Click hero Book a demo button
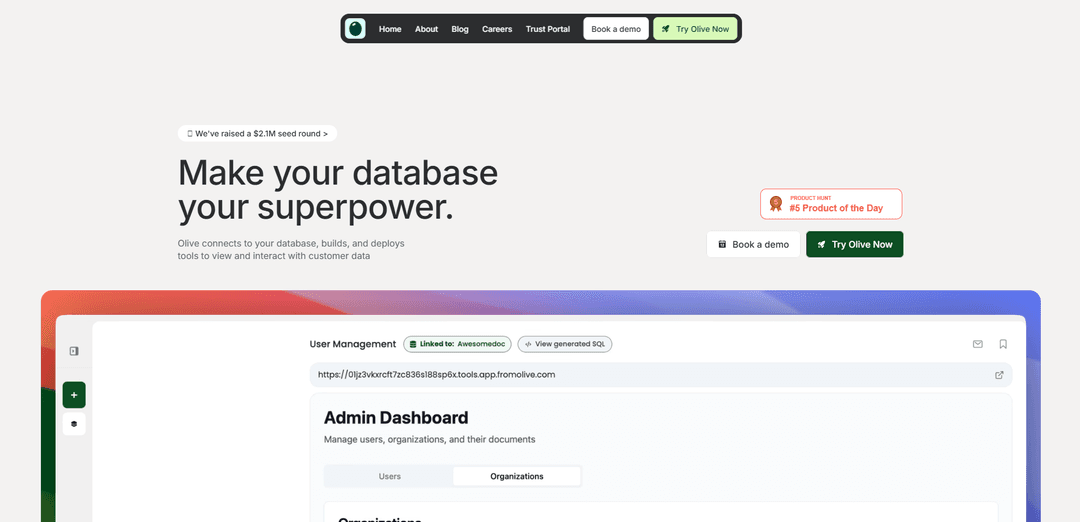 pos(753,244)
